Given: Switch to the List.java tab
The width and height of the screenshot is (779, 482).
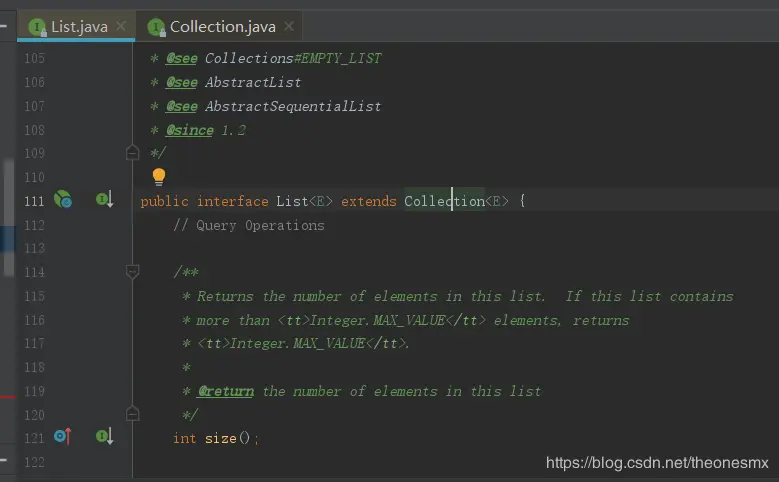Looking at the screenshot, I should click(x=76, y=26).
